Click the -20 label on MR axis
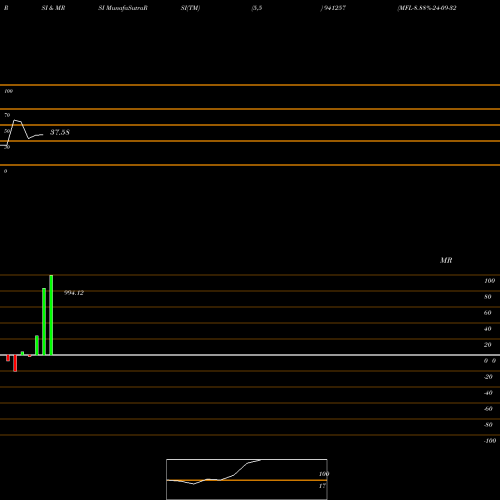500x500 pixels. [x=488, y=377]
